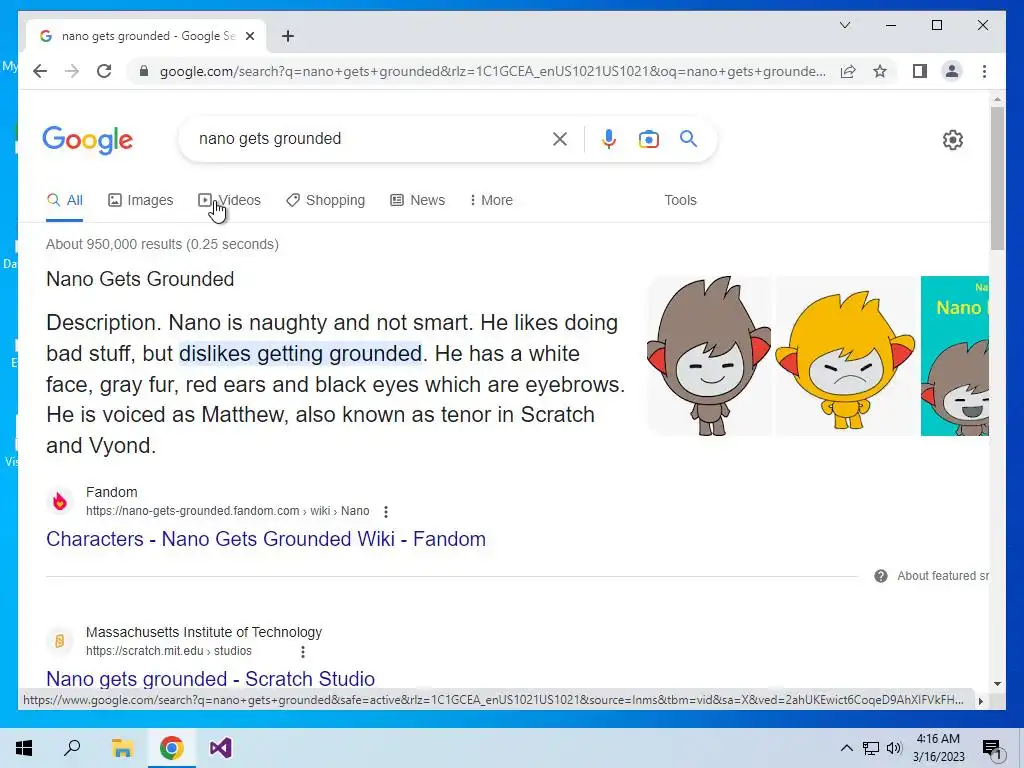This screenshot has height=768, width=1024.
Task: Open the Chrome profile avatar menu
Action: tap(952, 71)
